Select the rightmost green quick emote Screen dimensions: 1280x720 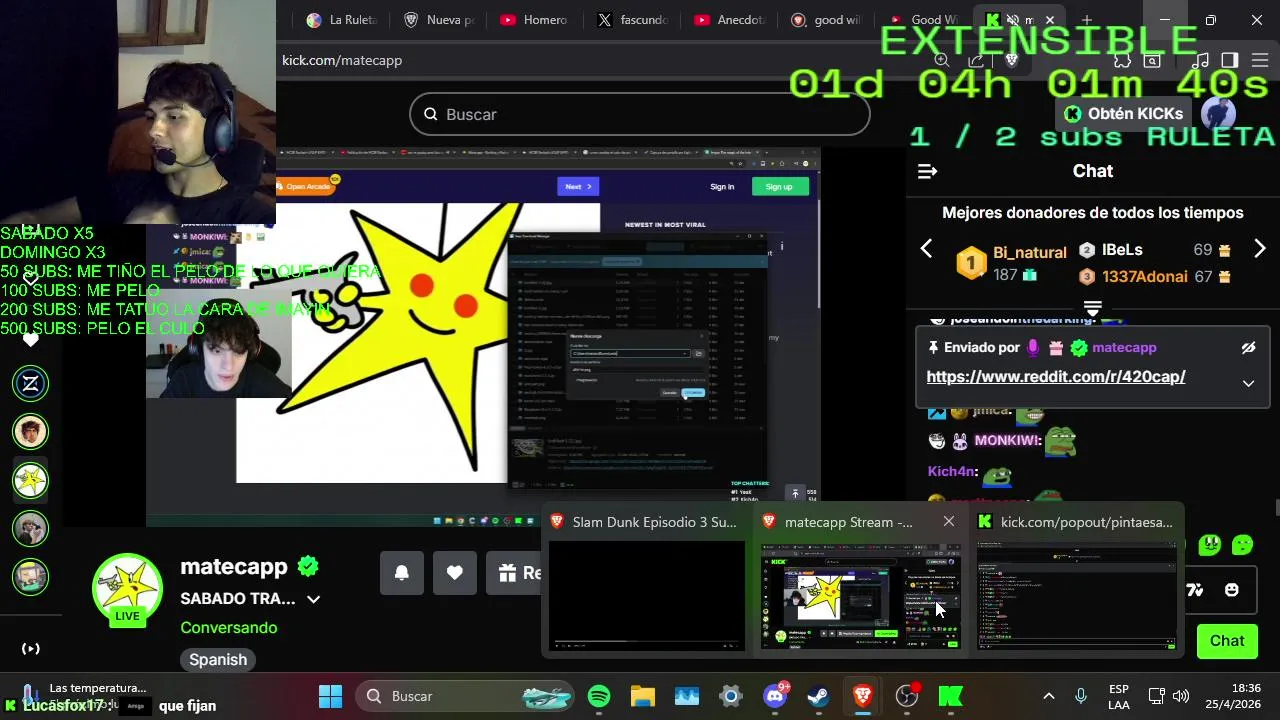[1243, 545]
